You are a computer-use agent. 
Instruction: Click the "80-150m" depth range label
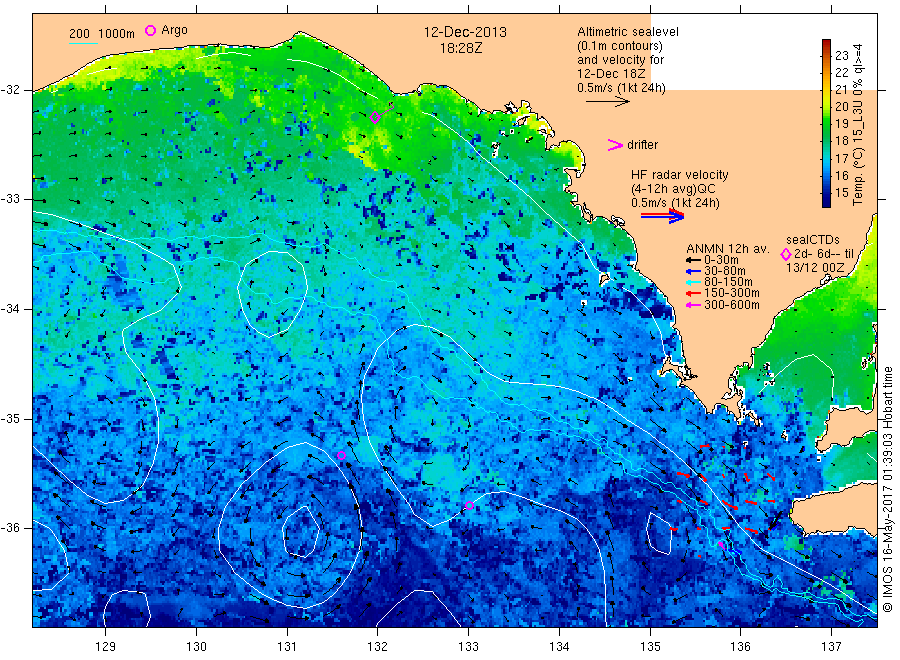pos(728,282)
